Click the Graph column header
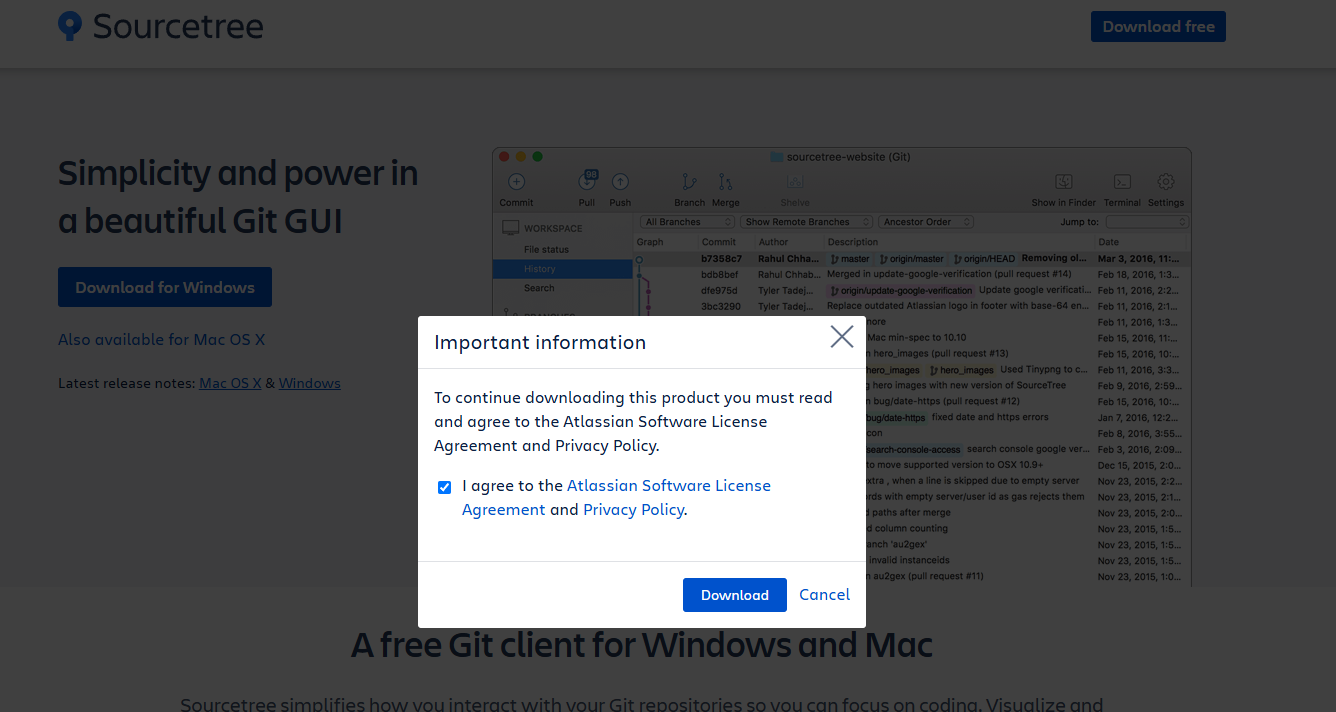 (x=650, y=242)
